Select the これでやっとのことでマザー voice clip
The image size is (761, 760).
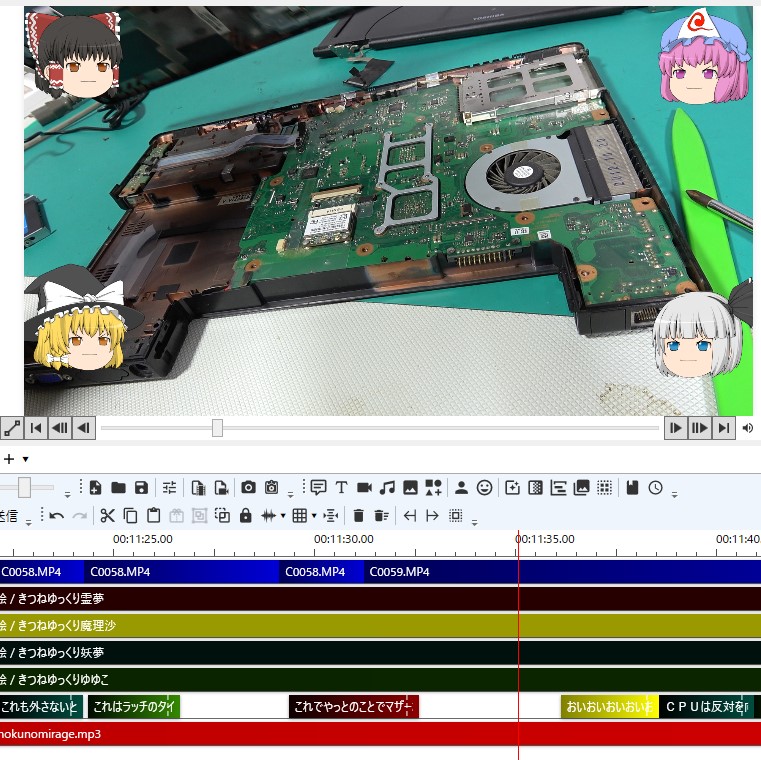[354, 707]
